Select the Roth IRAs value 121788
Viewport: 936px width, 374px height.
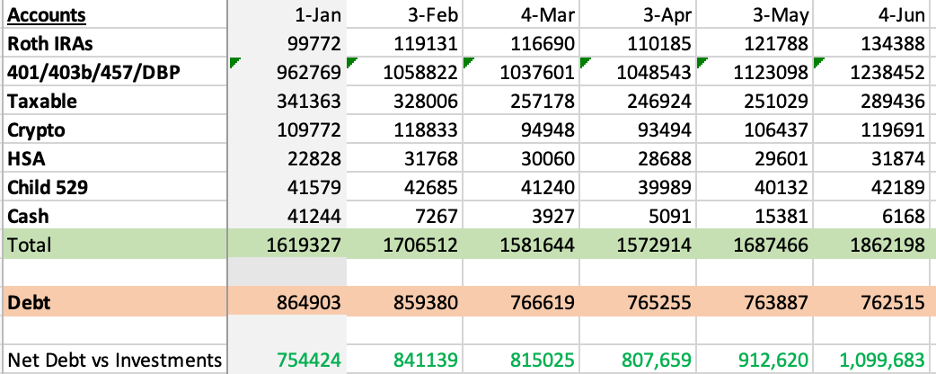tap(754, 43)
